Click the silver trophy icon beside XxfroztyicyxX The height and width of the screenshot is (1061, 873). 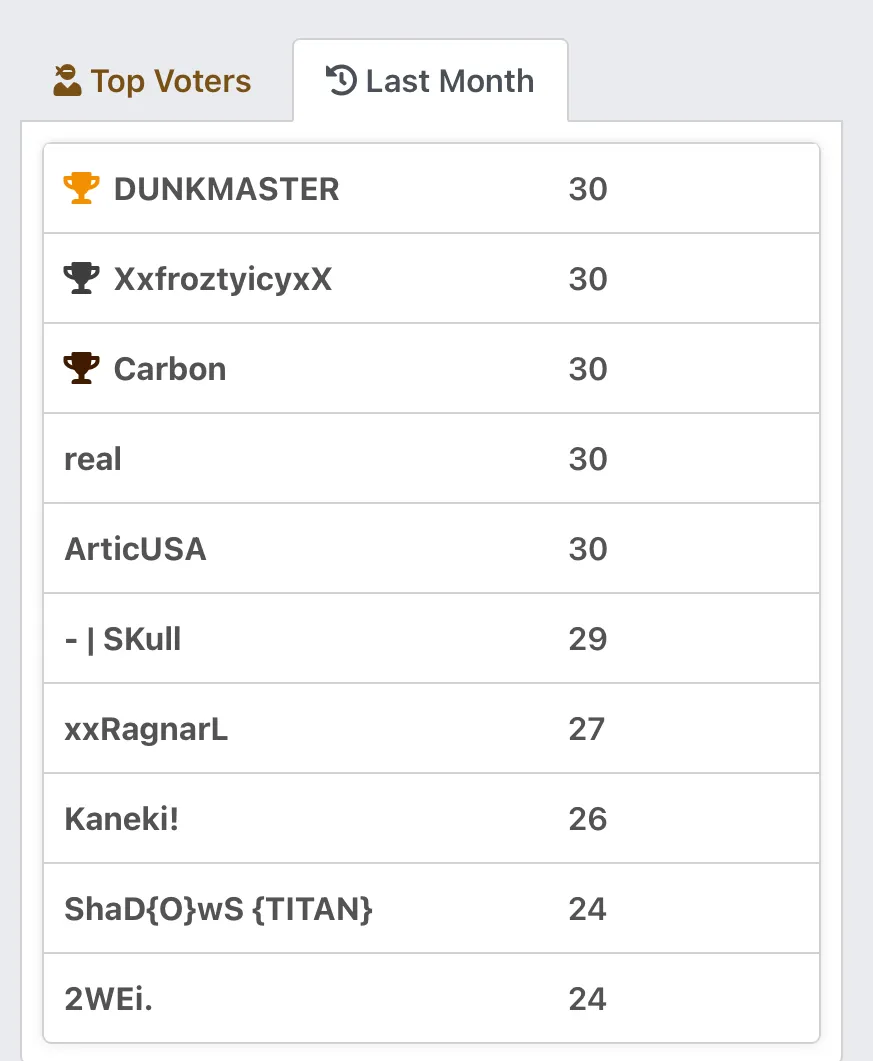coord(81,278)
